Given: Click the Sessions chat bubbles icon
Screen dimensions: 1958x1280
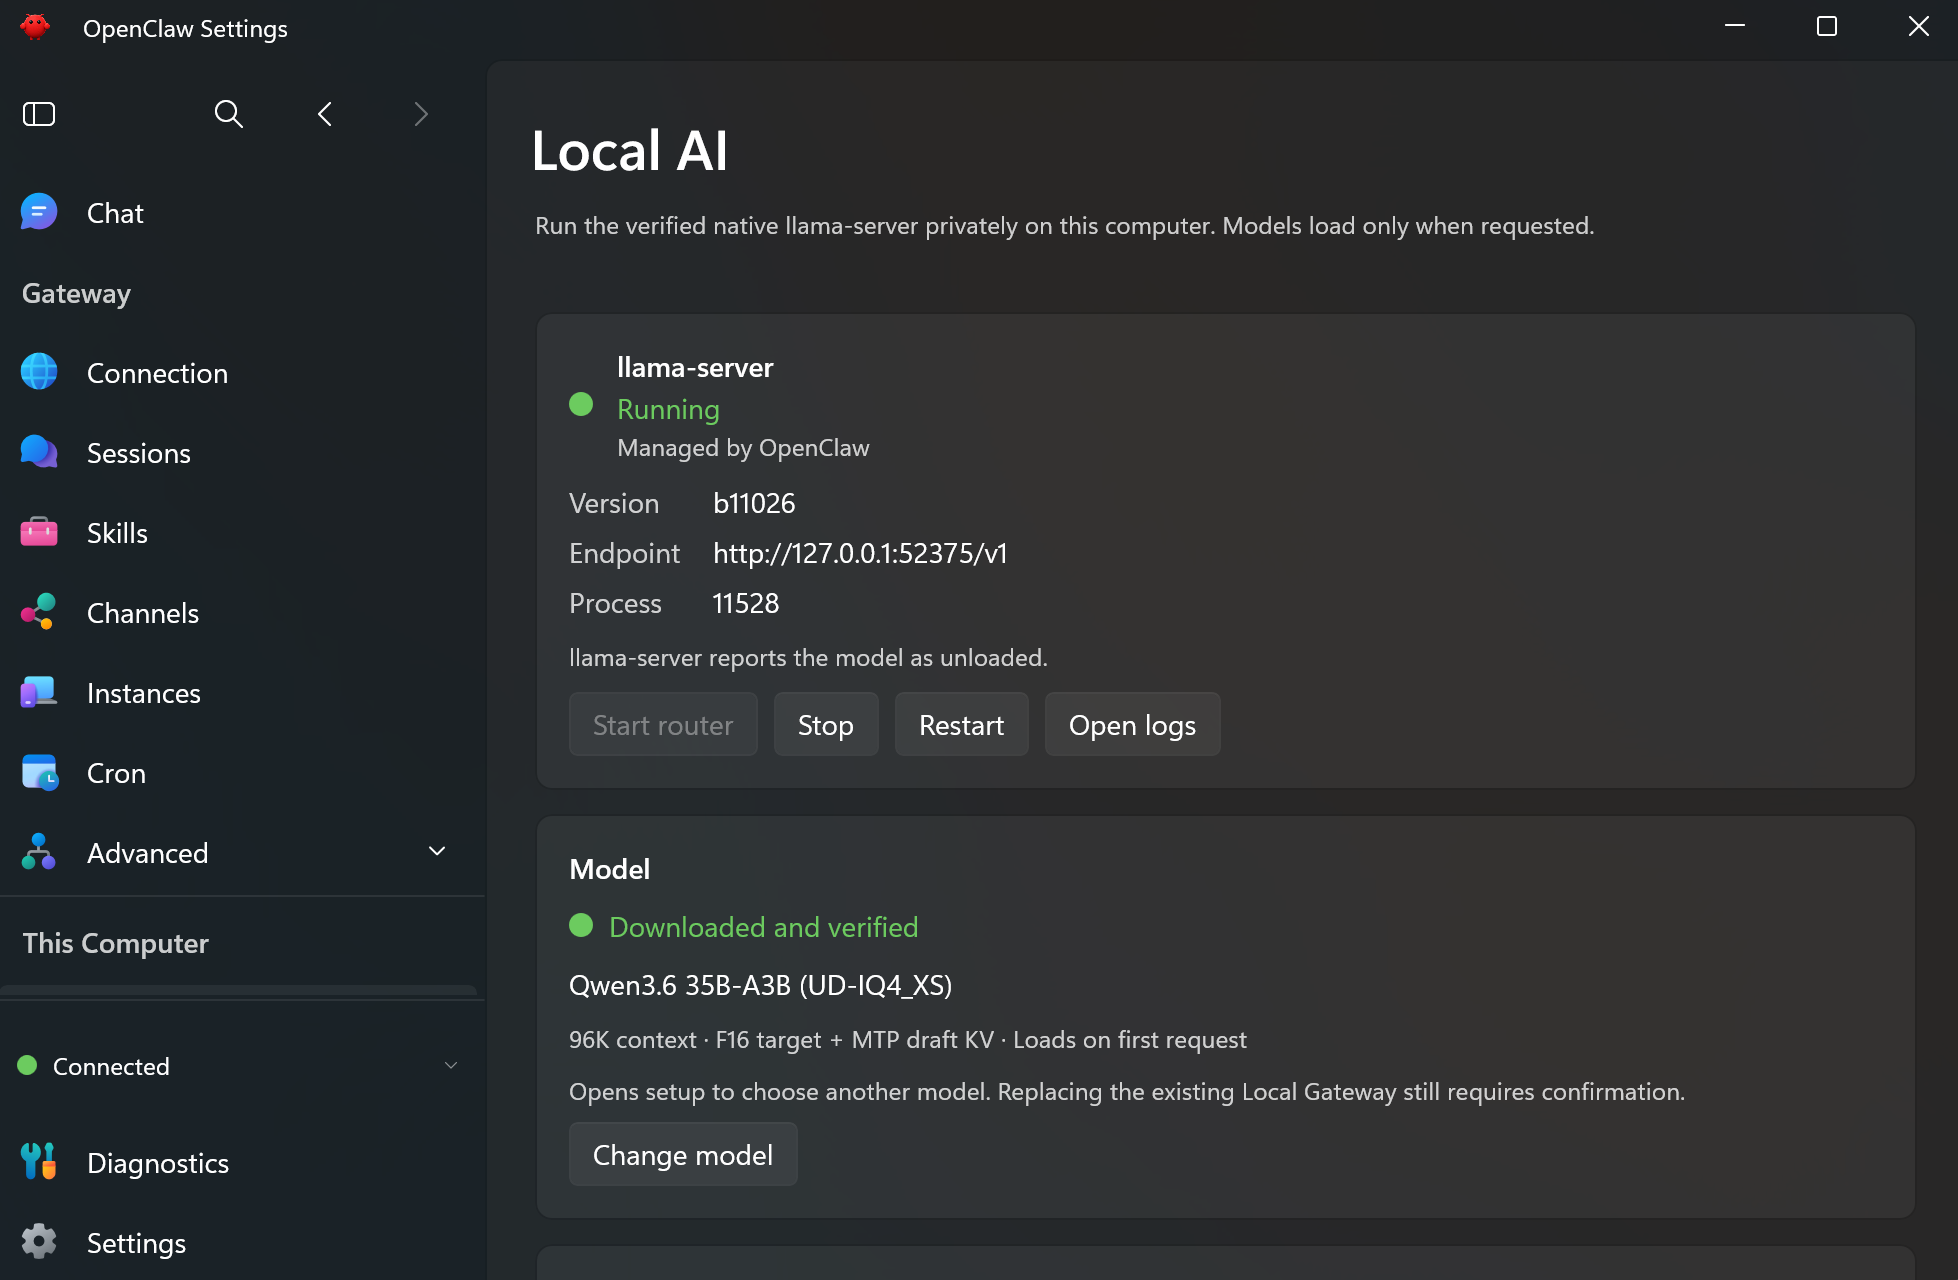Looking at the screenshot, I should [39, 452].
